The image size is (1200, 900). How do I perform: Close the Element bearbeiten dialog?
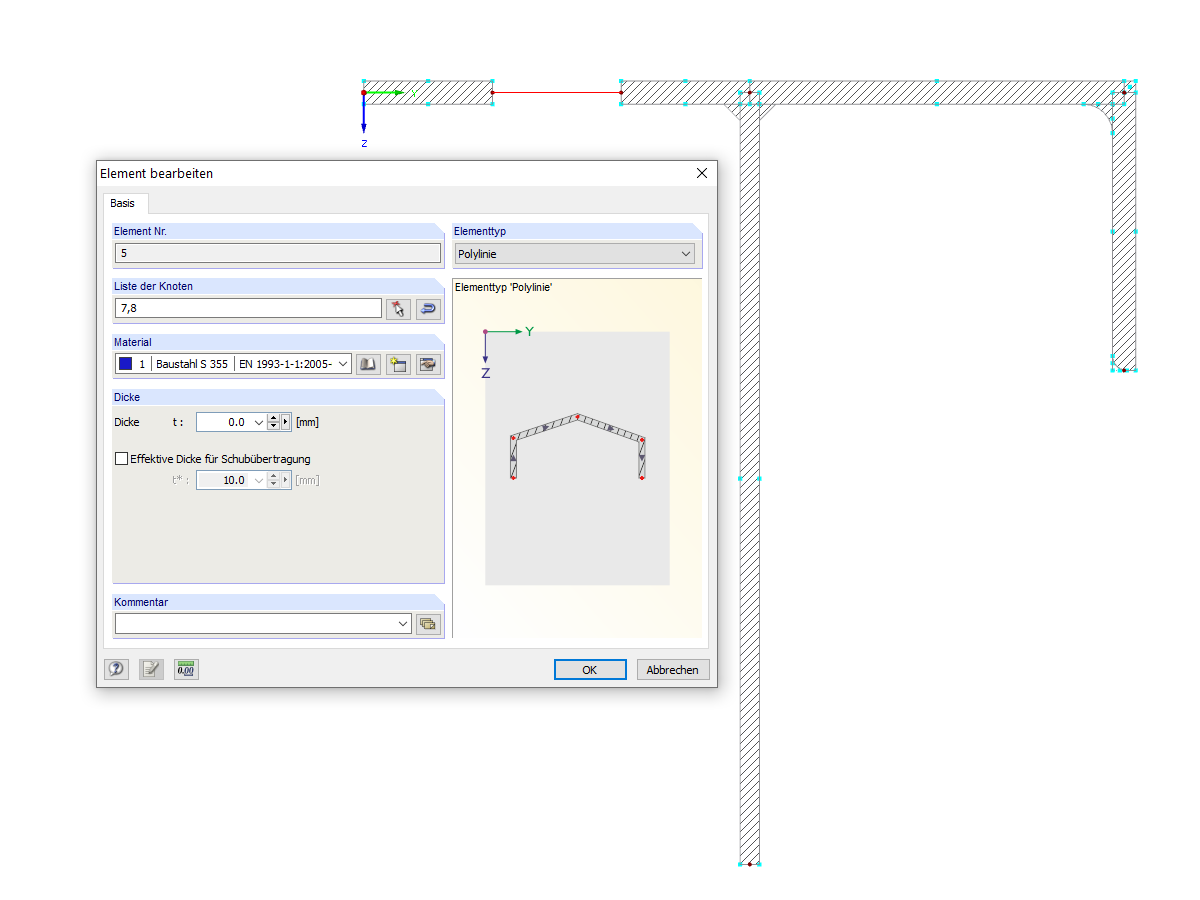[x=701, y=173]
